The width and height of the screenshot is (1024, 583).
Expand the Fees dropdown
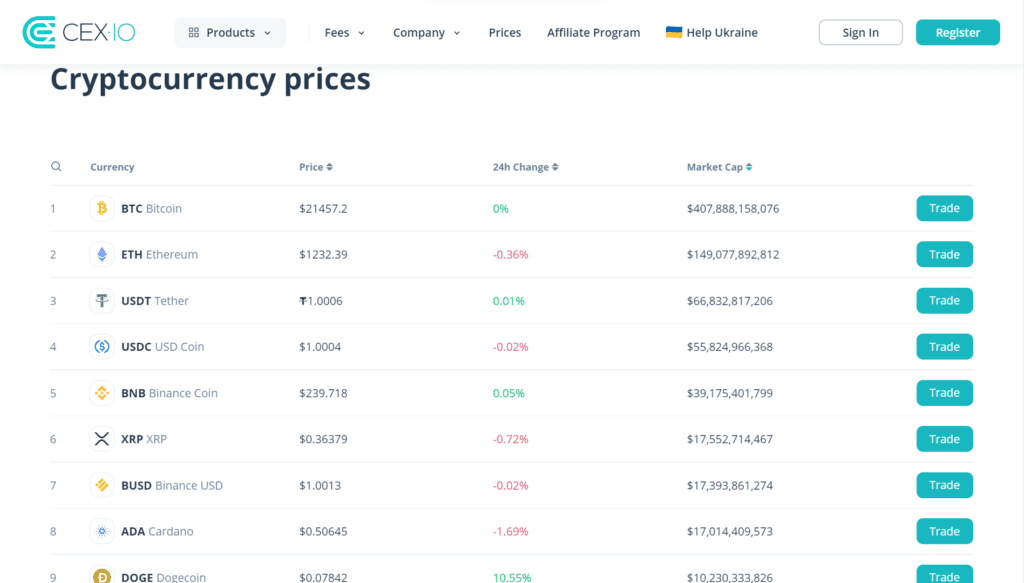pos(344,32)
